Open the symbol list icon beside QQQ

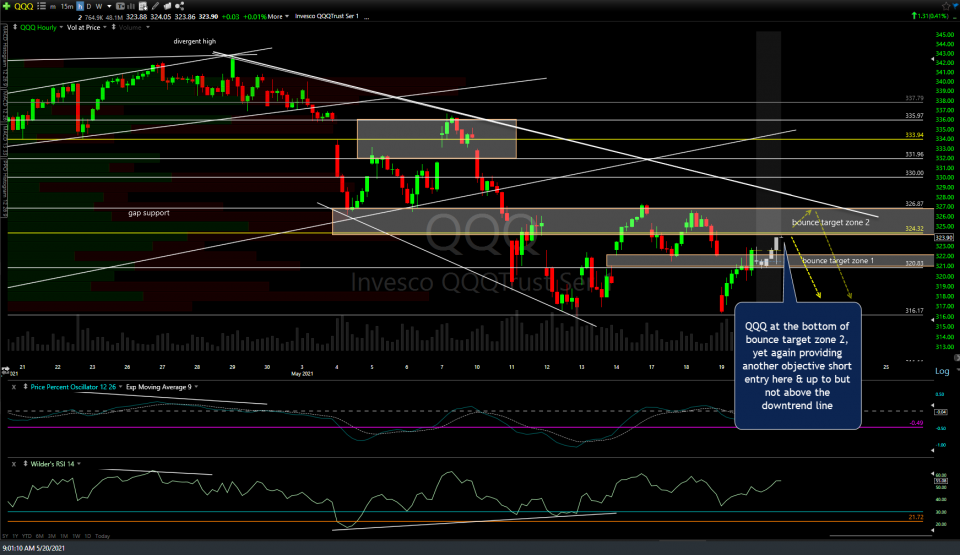42,6
